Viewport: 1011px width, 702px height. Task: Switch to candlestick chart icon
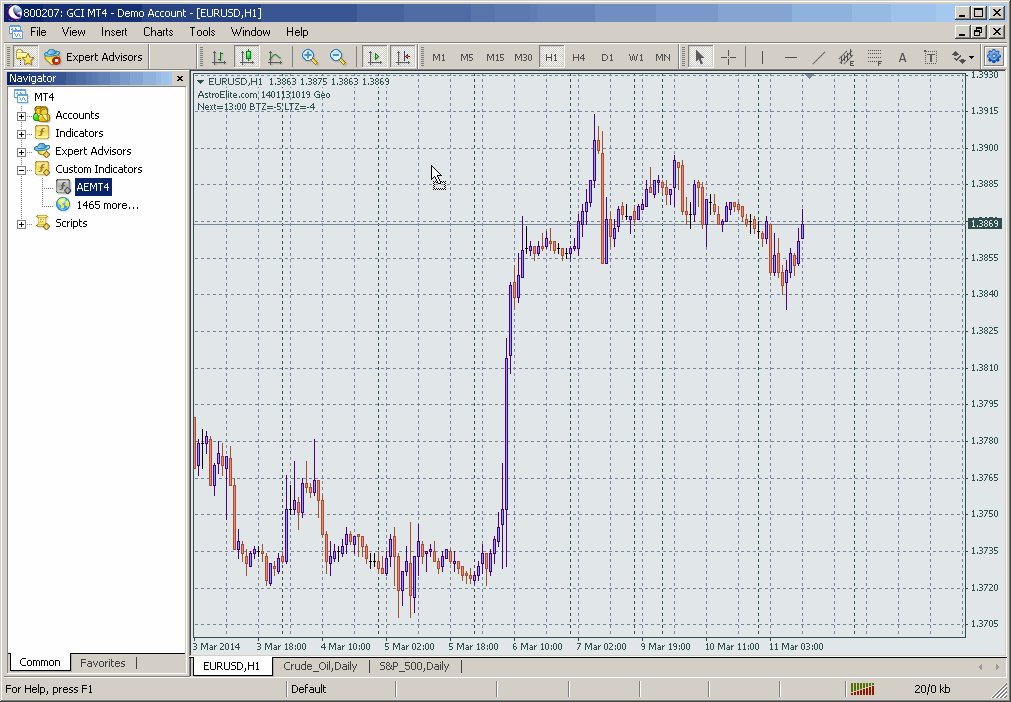[x=247, y=57]
